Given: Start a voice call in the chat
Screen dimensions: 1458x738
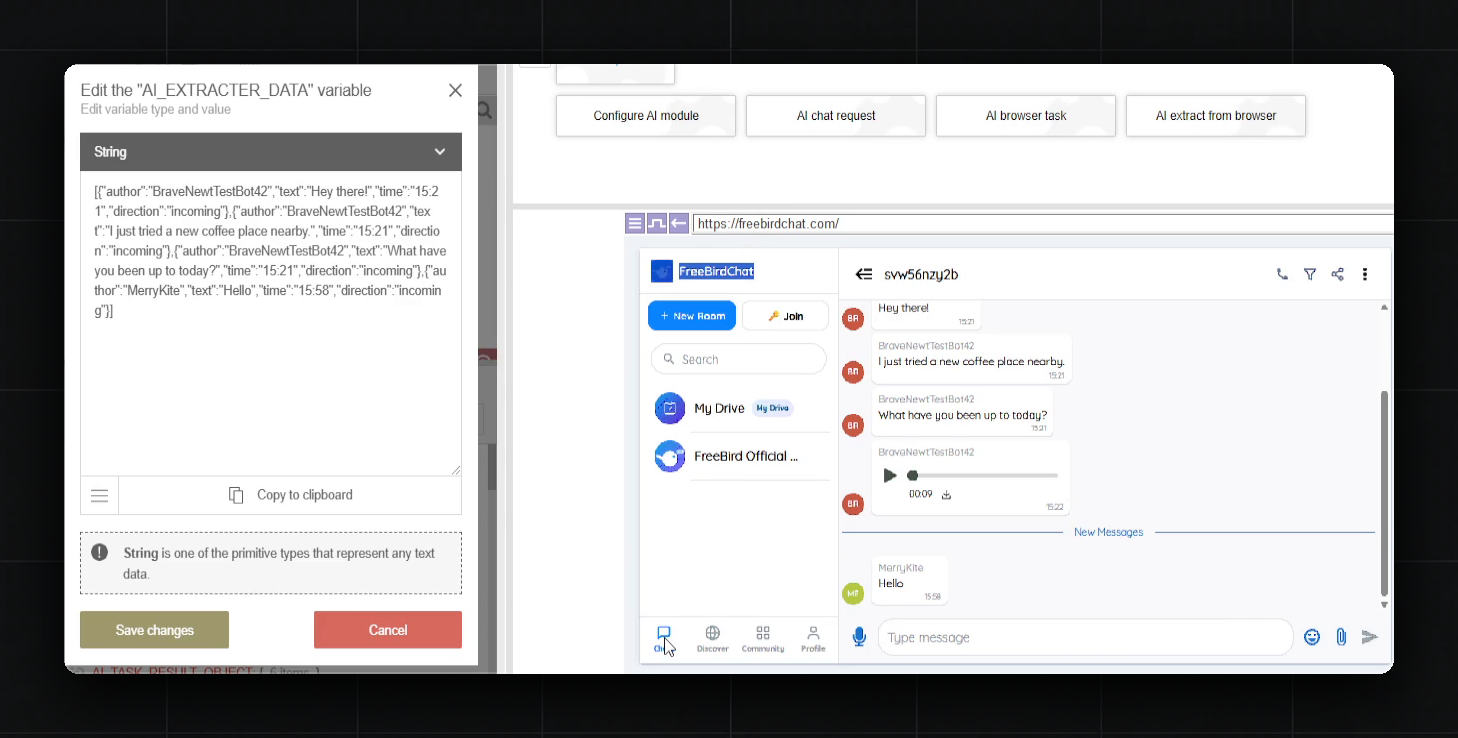Looking at the screenshot, I should click(1282, 274).
